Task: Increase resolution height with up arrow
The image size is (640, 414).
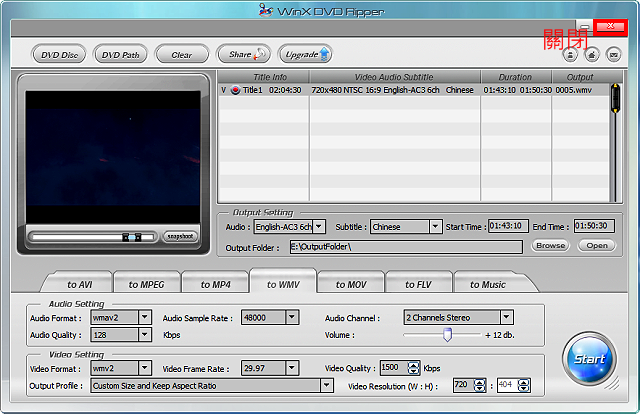Action: [x=524, y=382]
